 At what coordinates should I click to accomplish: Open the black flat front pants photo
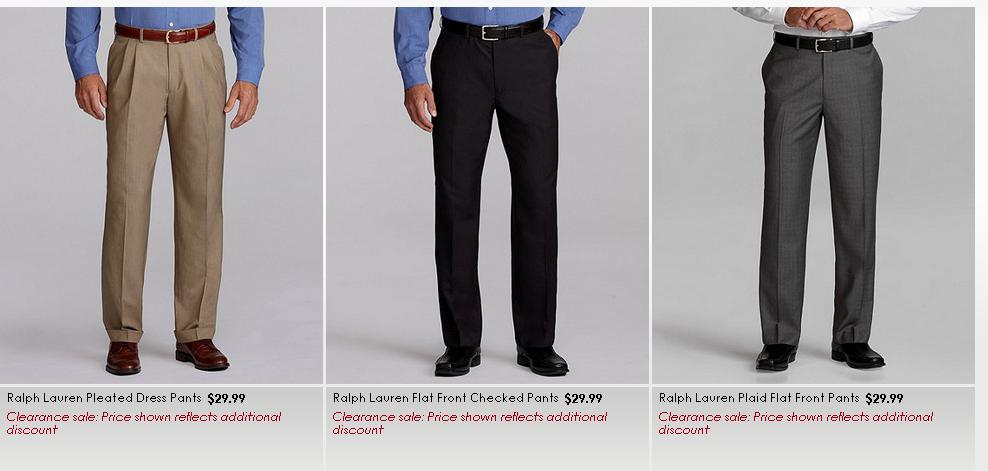[487, 195]
